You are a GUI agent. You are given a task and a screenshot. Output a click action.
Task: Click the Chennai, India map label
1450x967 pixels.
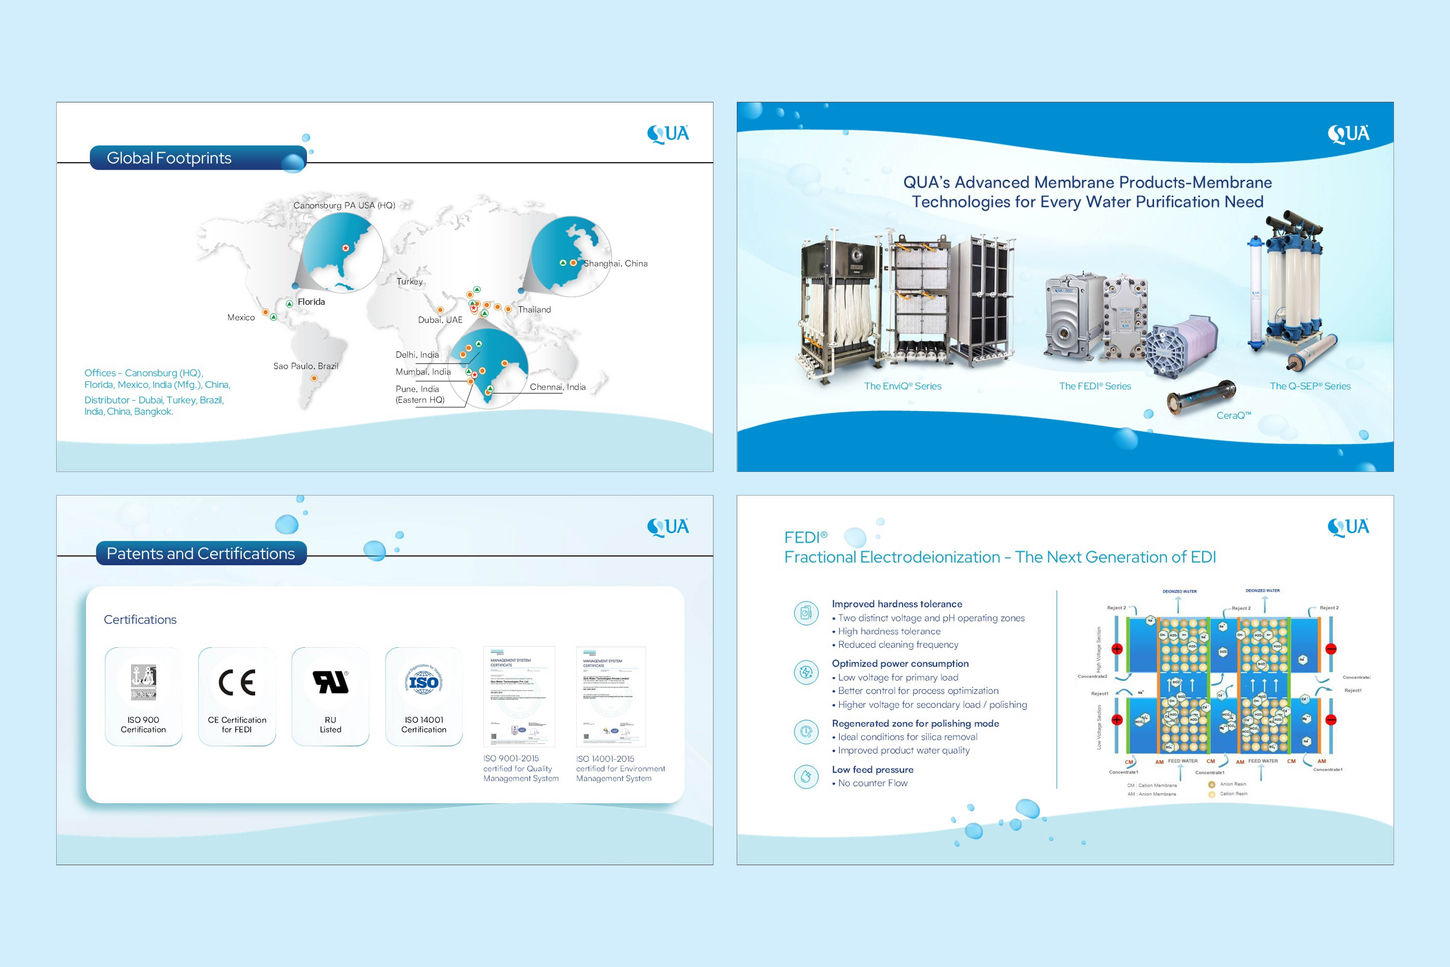coord(558,387)
